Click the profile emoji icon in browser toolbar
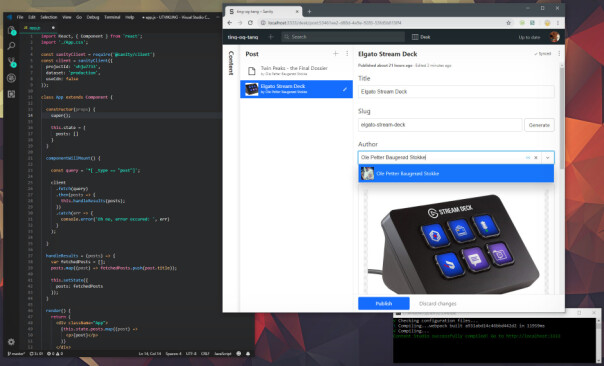Image resolution: width=604 pixels, height=366 pixels. click(547, 23)
